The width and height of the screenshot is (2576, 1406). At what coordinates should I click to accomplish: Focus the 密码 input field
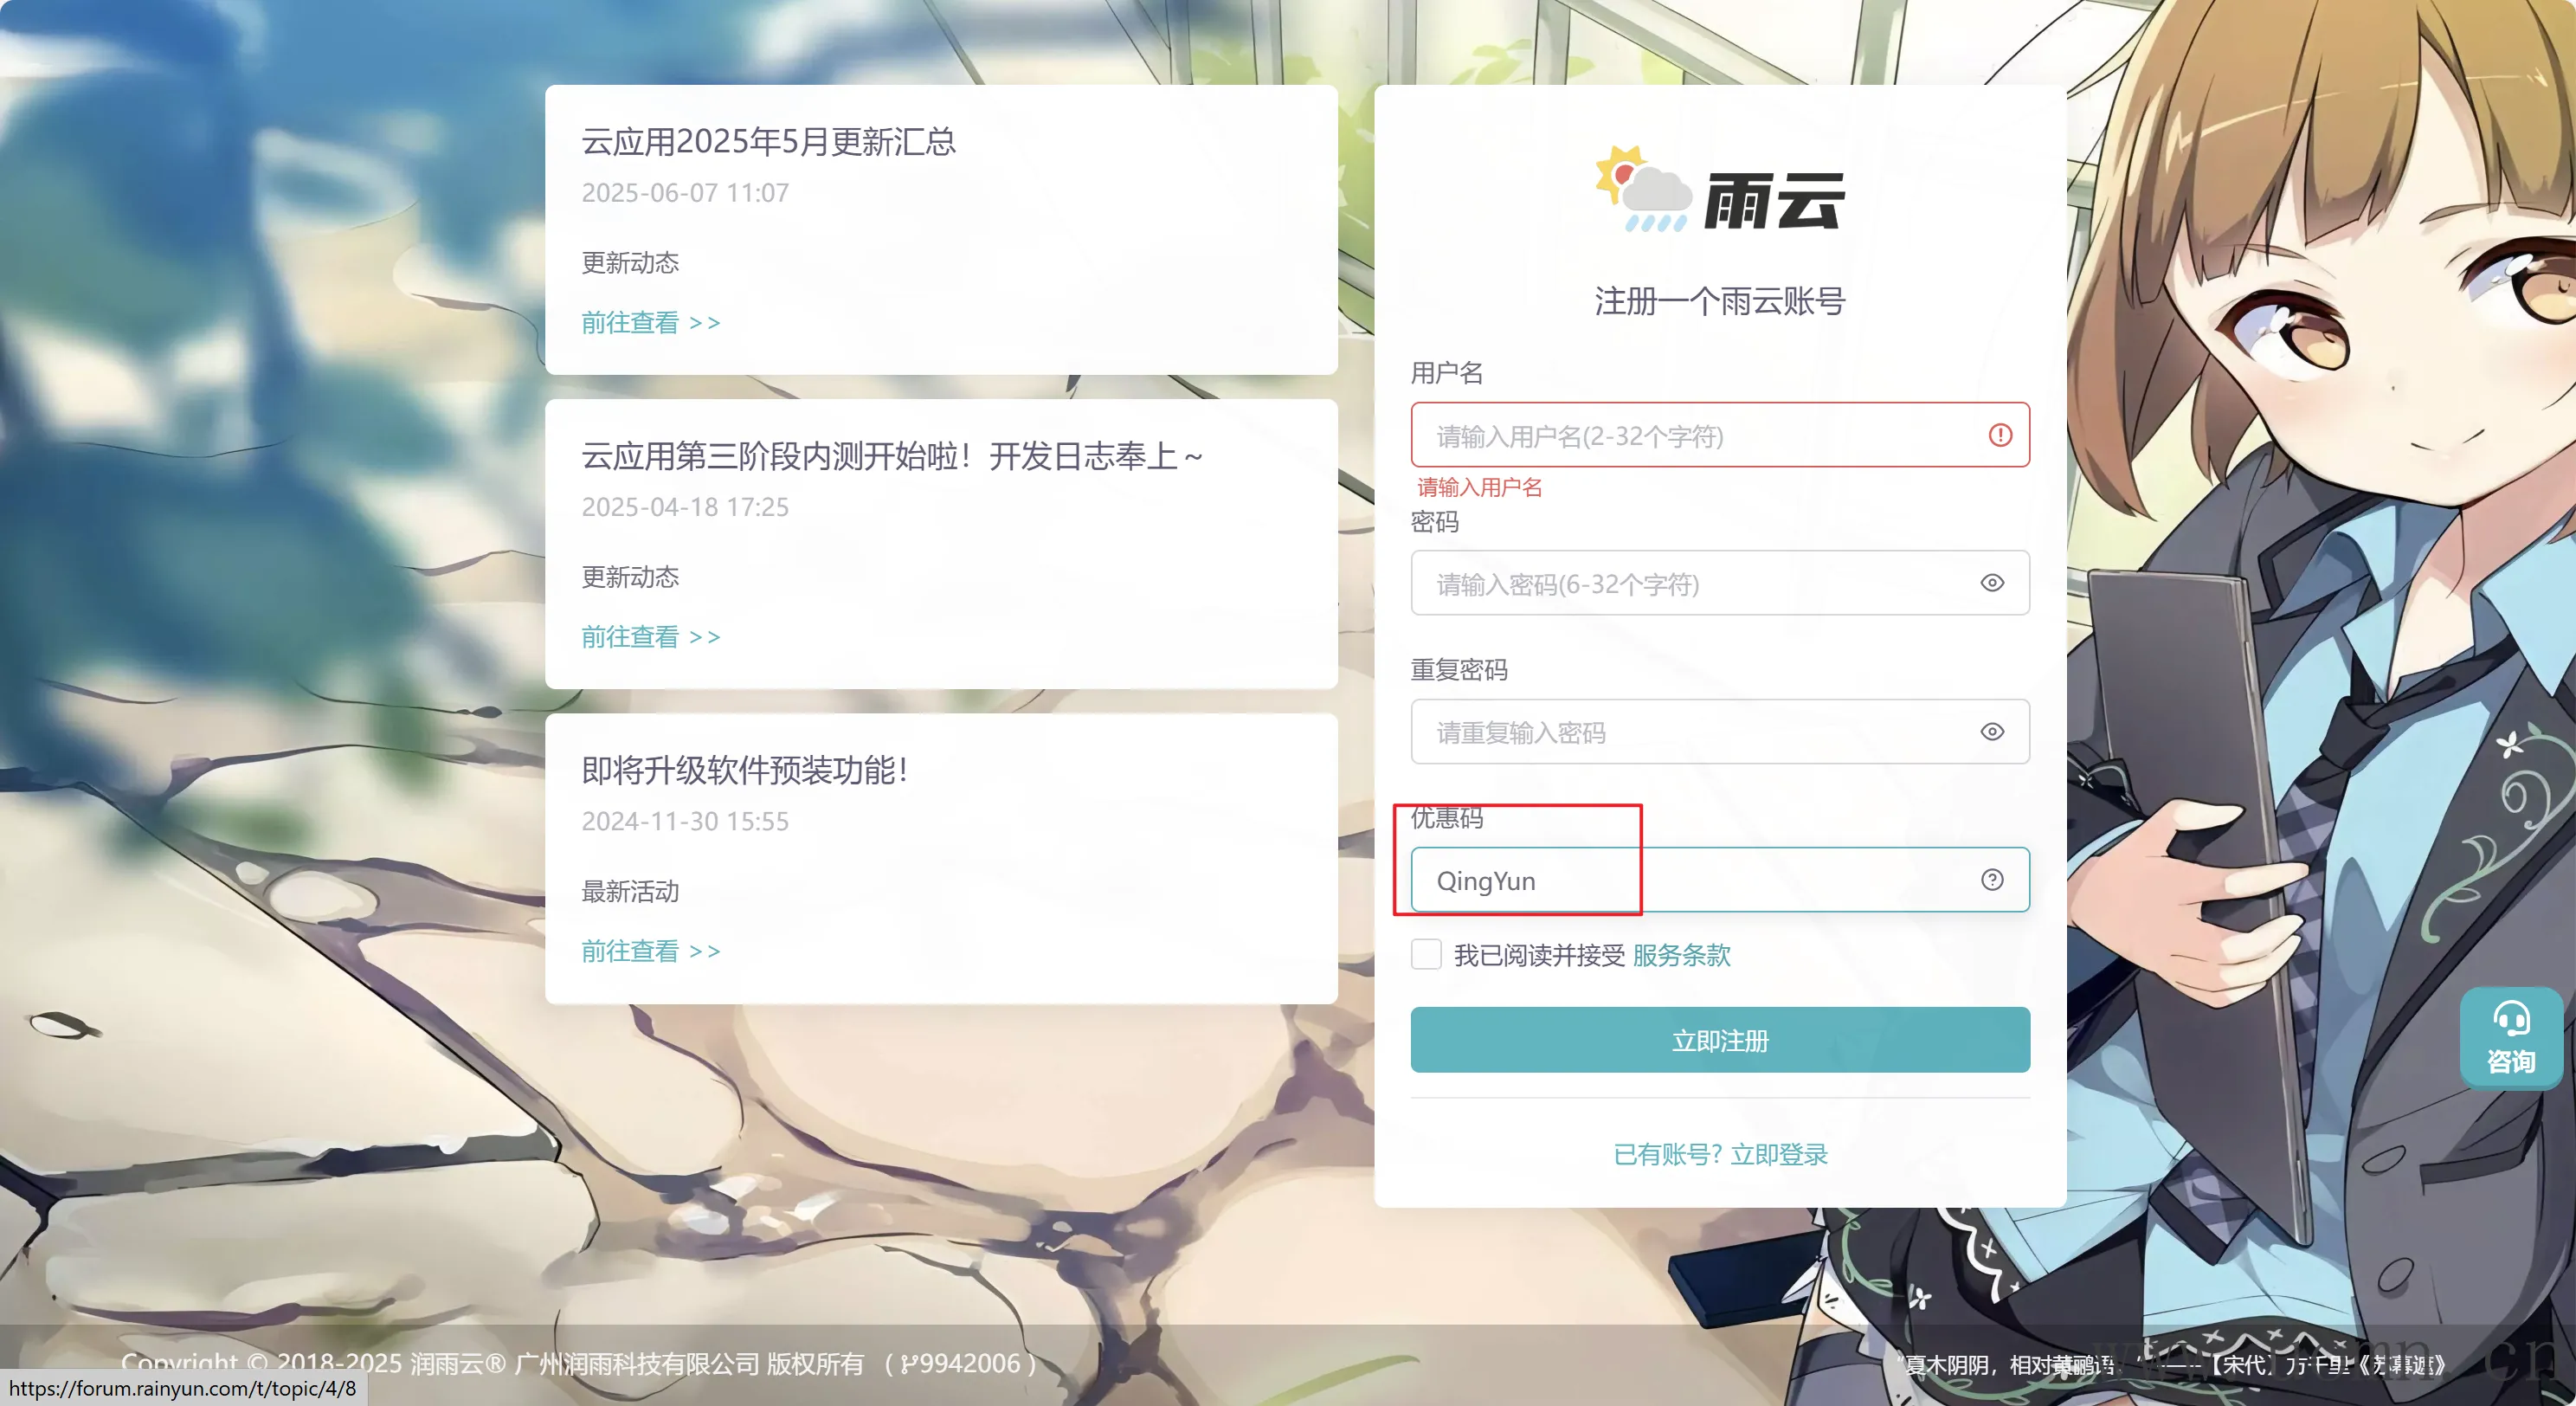point(1720,583)
